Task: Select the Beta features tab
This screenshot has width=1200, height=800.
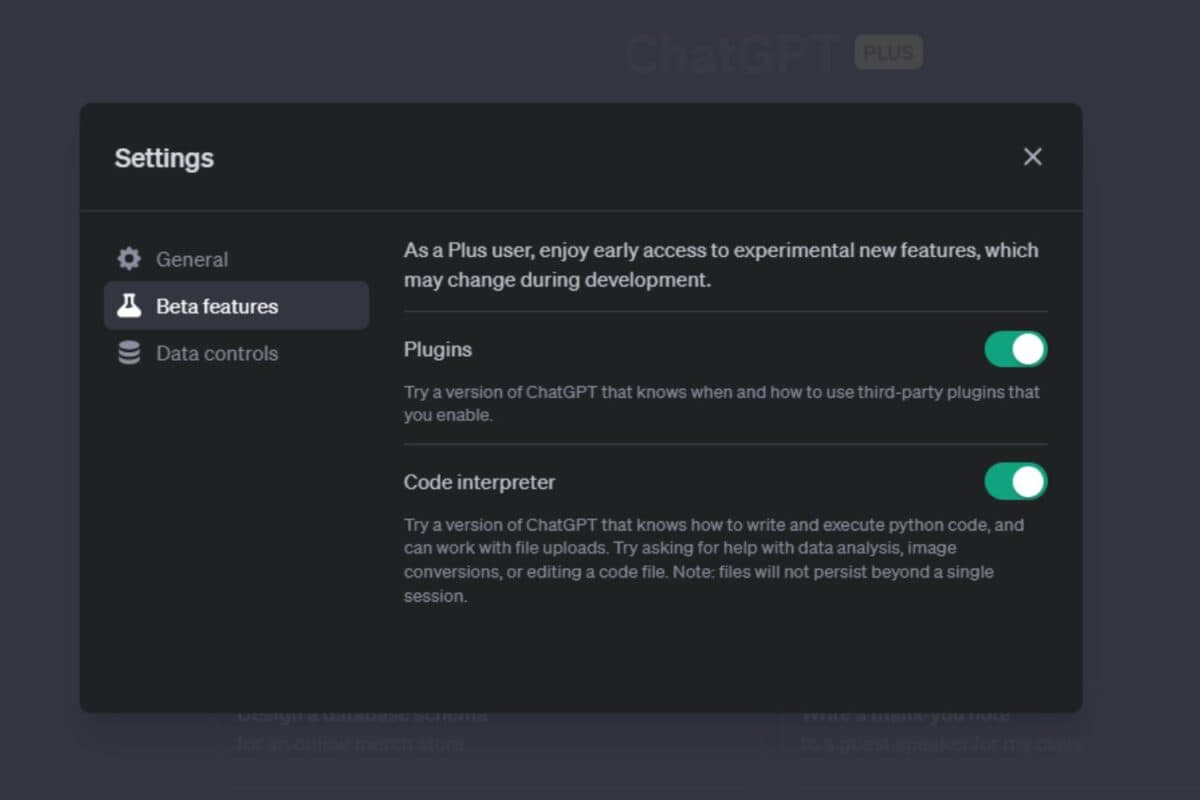Action: click(x=236, y=306)
